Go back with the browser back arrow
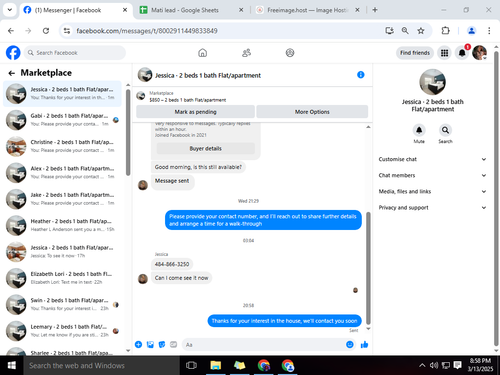 click(11, 31)
